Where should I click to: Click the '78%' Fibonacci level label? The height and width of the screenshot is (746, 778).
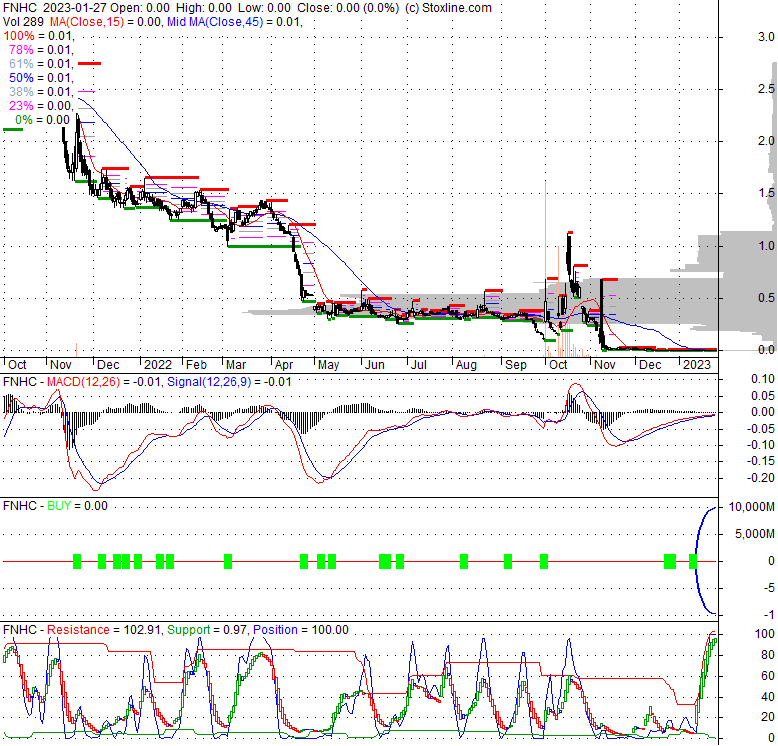21,50
